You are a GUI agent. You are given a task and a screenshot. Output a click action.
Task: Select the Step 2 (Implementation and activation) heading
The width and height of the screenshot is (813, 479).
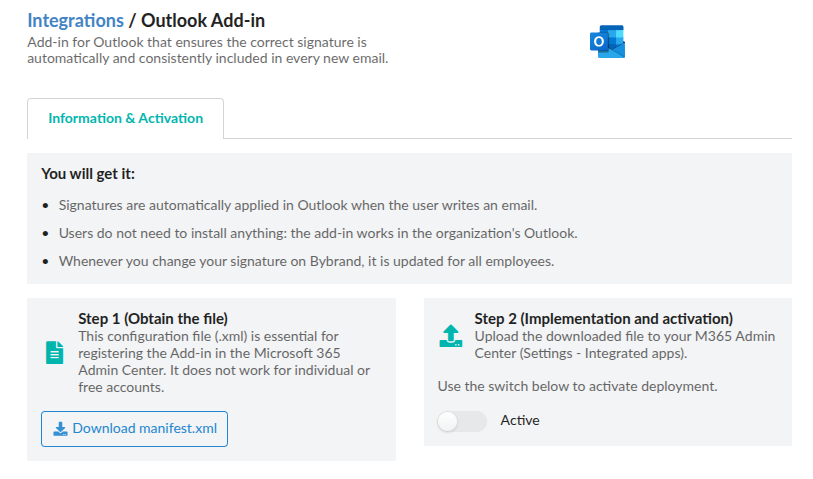[x=603, y=319]
